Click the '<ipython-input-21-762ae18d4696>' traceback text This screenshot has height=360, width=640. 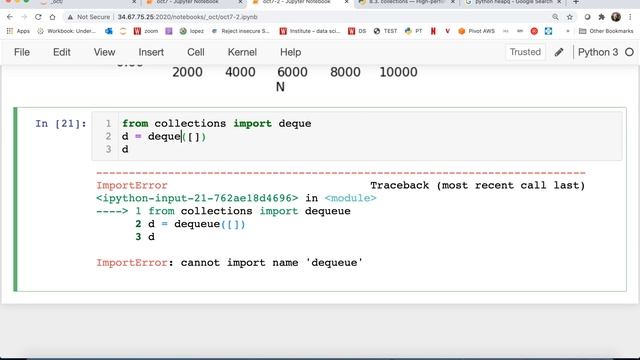click(197, 198)
